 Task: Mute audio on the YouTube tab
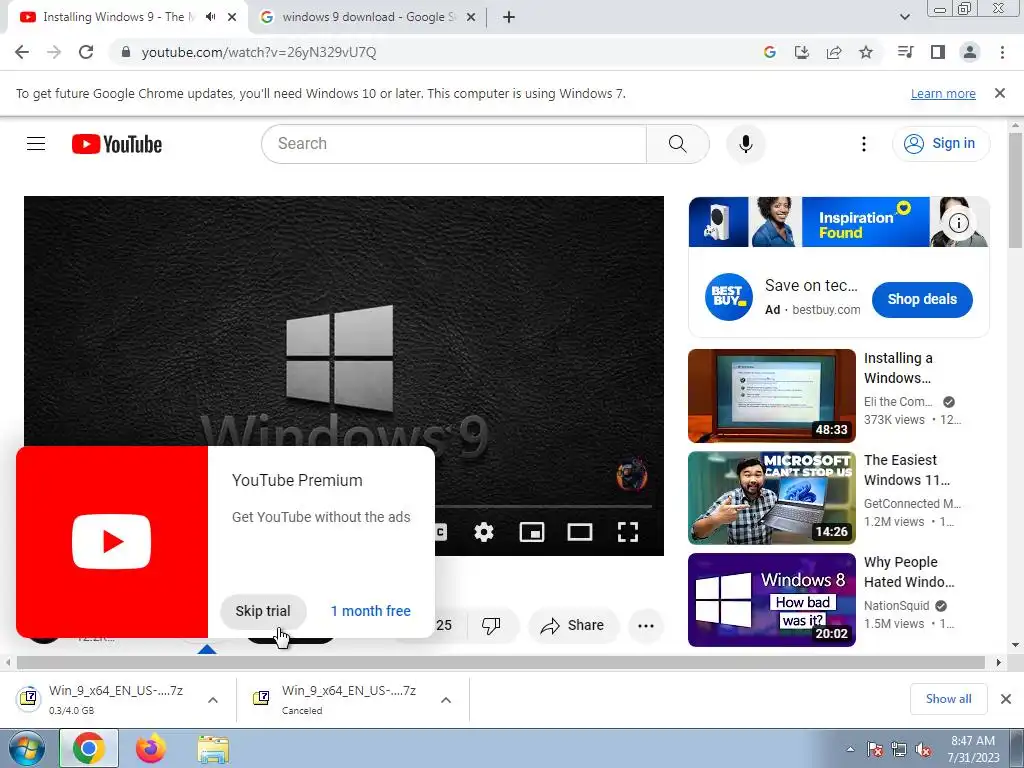click(x=210, y=17)
